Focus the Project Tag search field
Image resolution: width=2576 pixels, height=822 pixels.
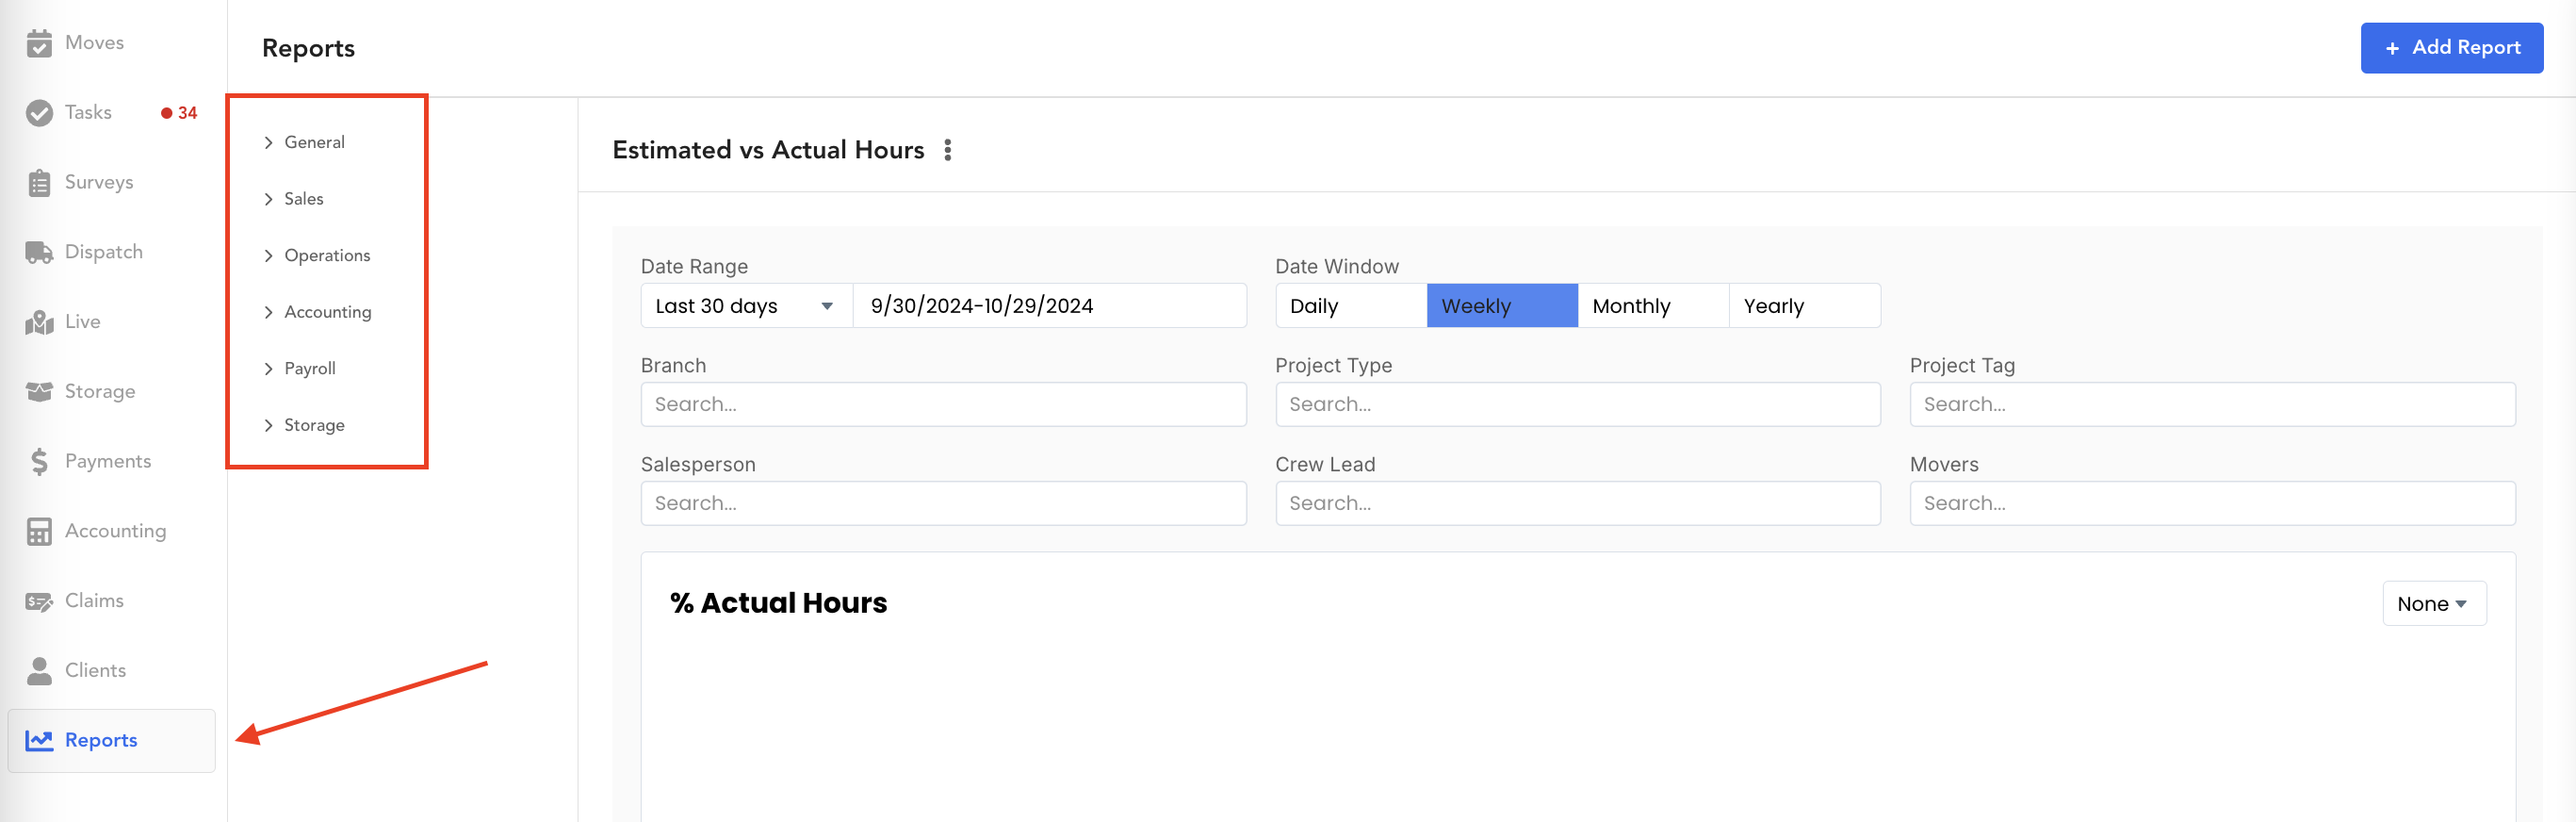click(2212, 405)
